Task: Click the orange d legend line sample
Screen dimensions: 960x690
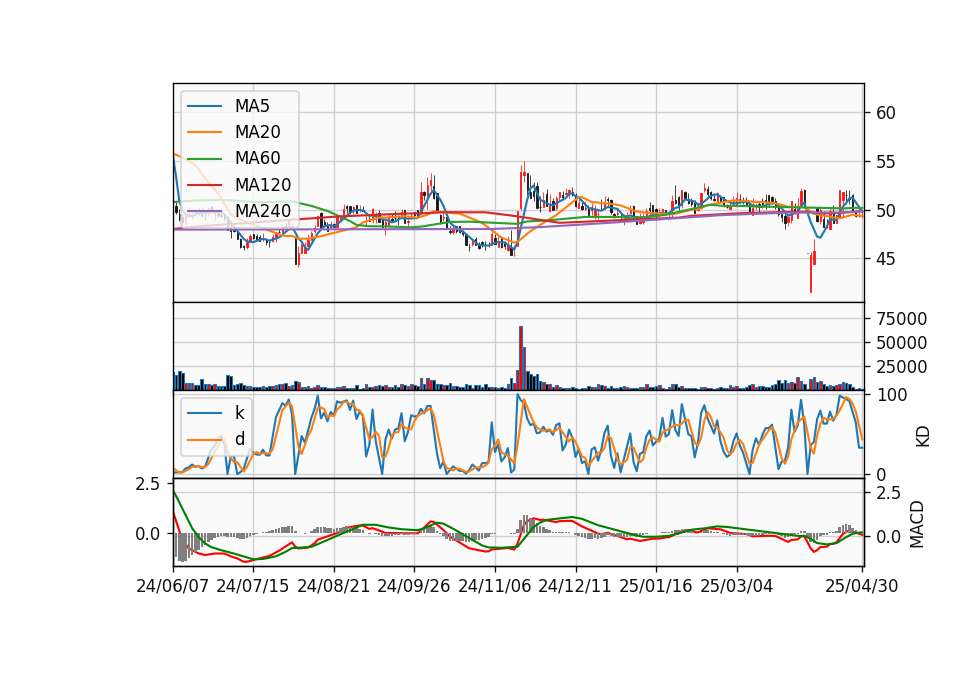Action: 204,440
